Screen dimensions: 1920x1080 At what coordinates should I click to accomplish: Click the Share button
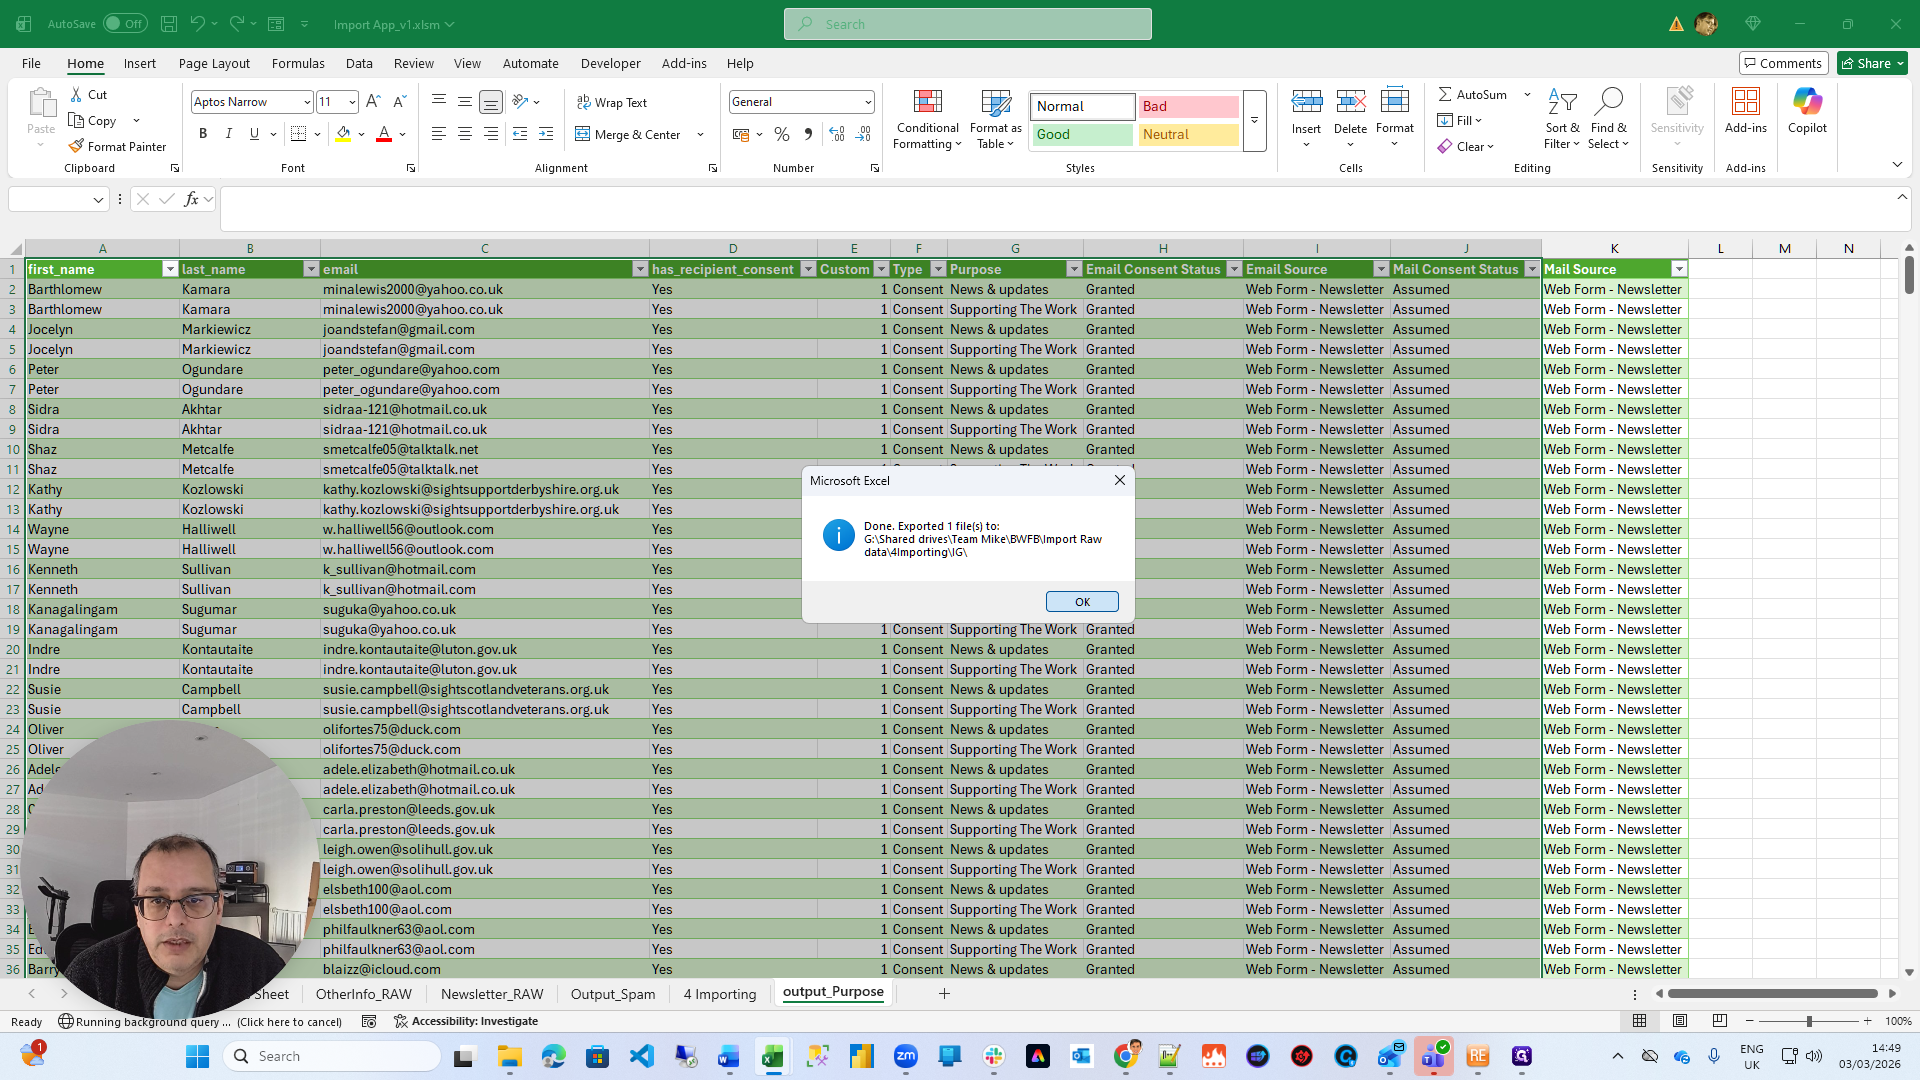(1872, 63)
